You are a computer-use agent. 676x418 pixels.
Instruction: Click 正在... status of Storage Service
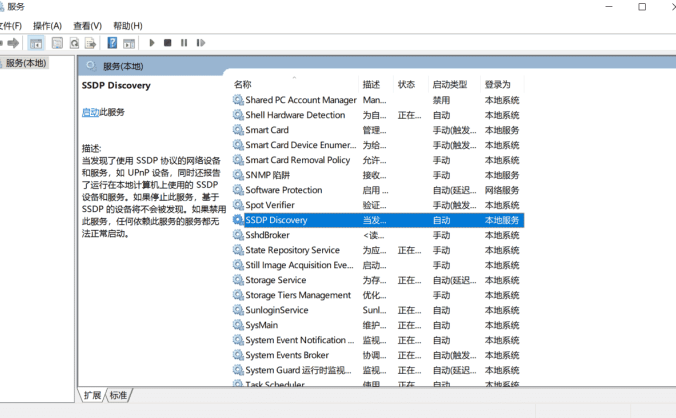coord(409,280)
